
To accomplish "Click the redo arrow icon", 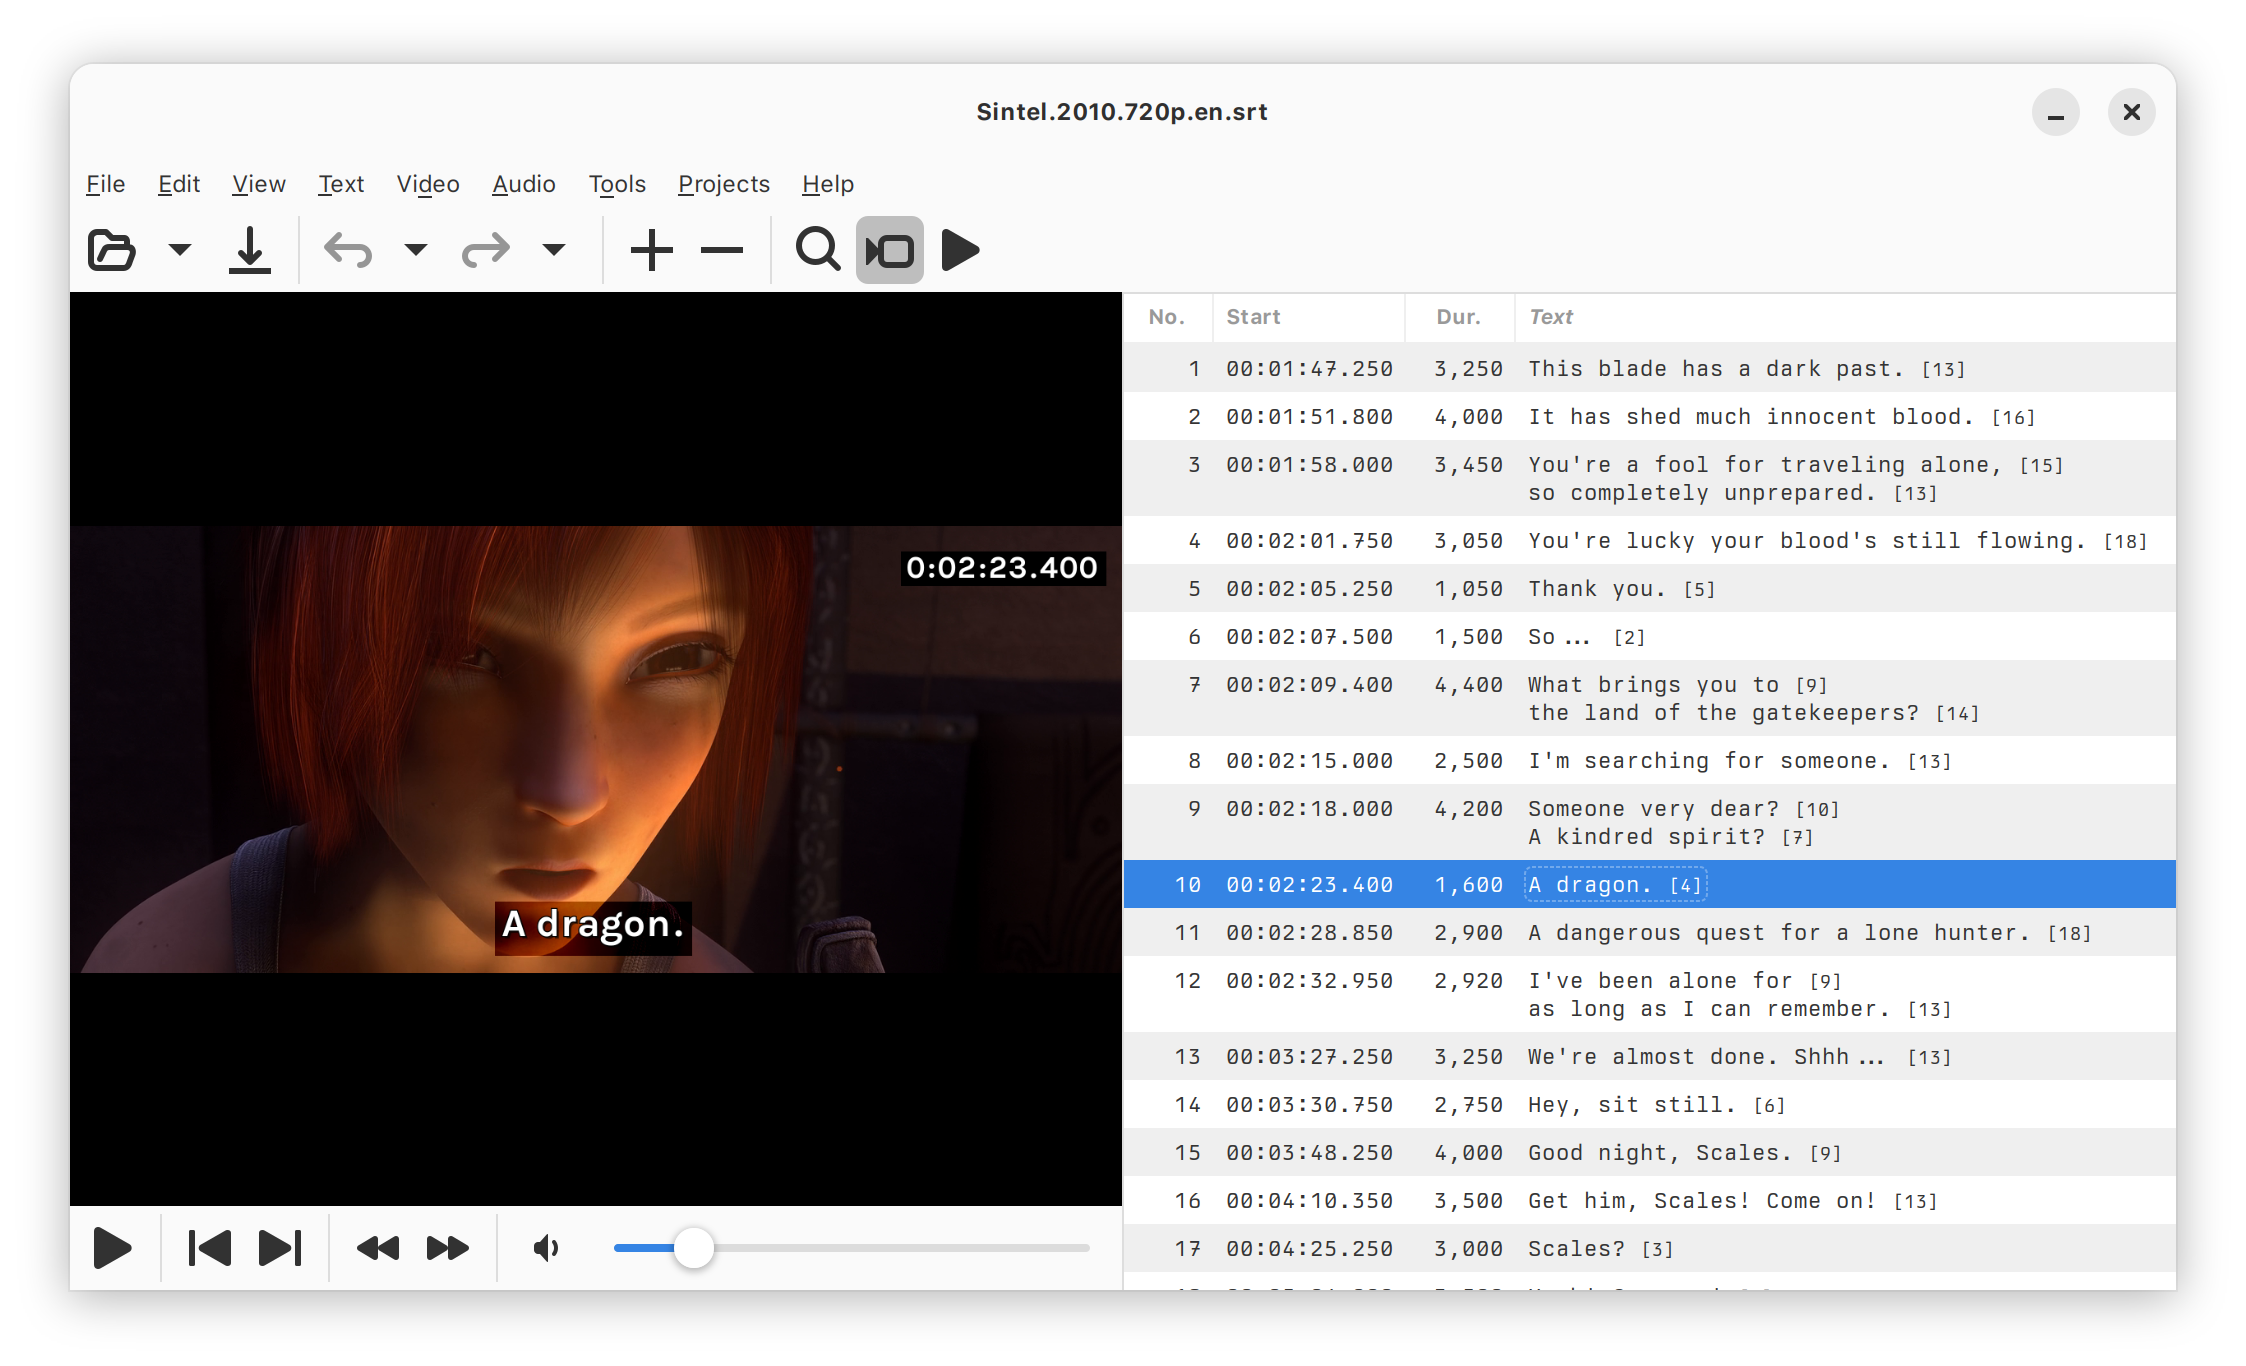I will [x=486, y=250].
